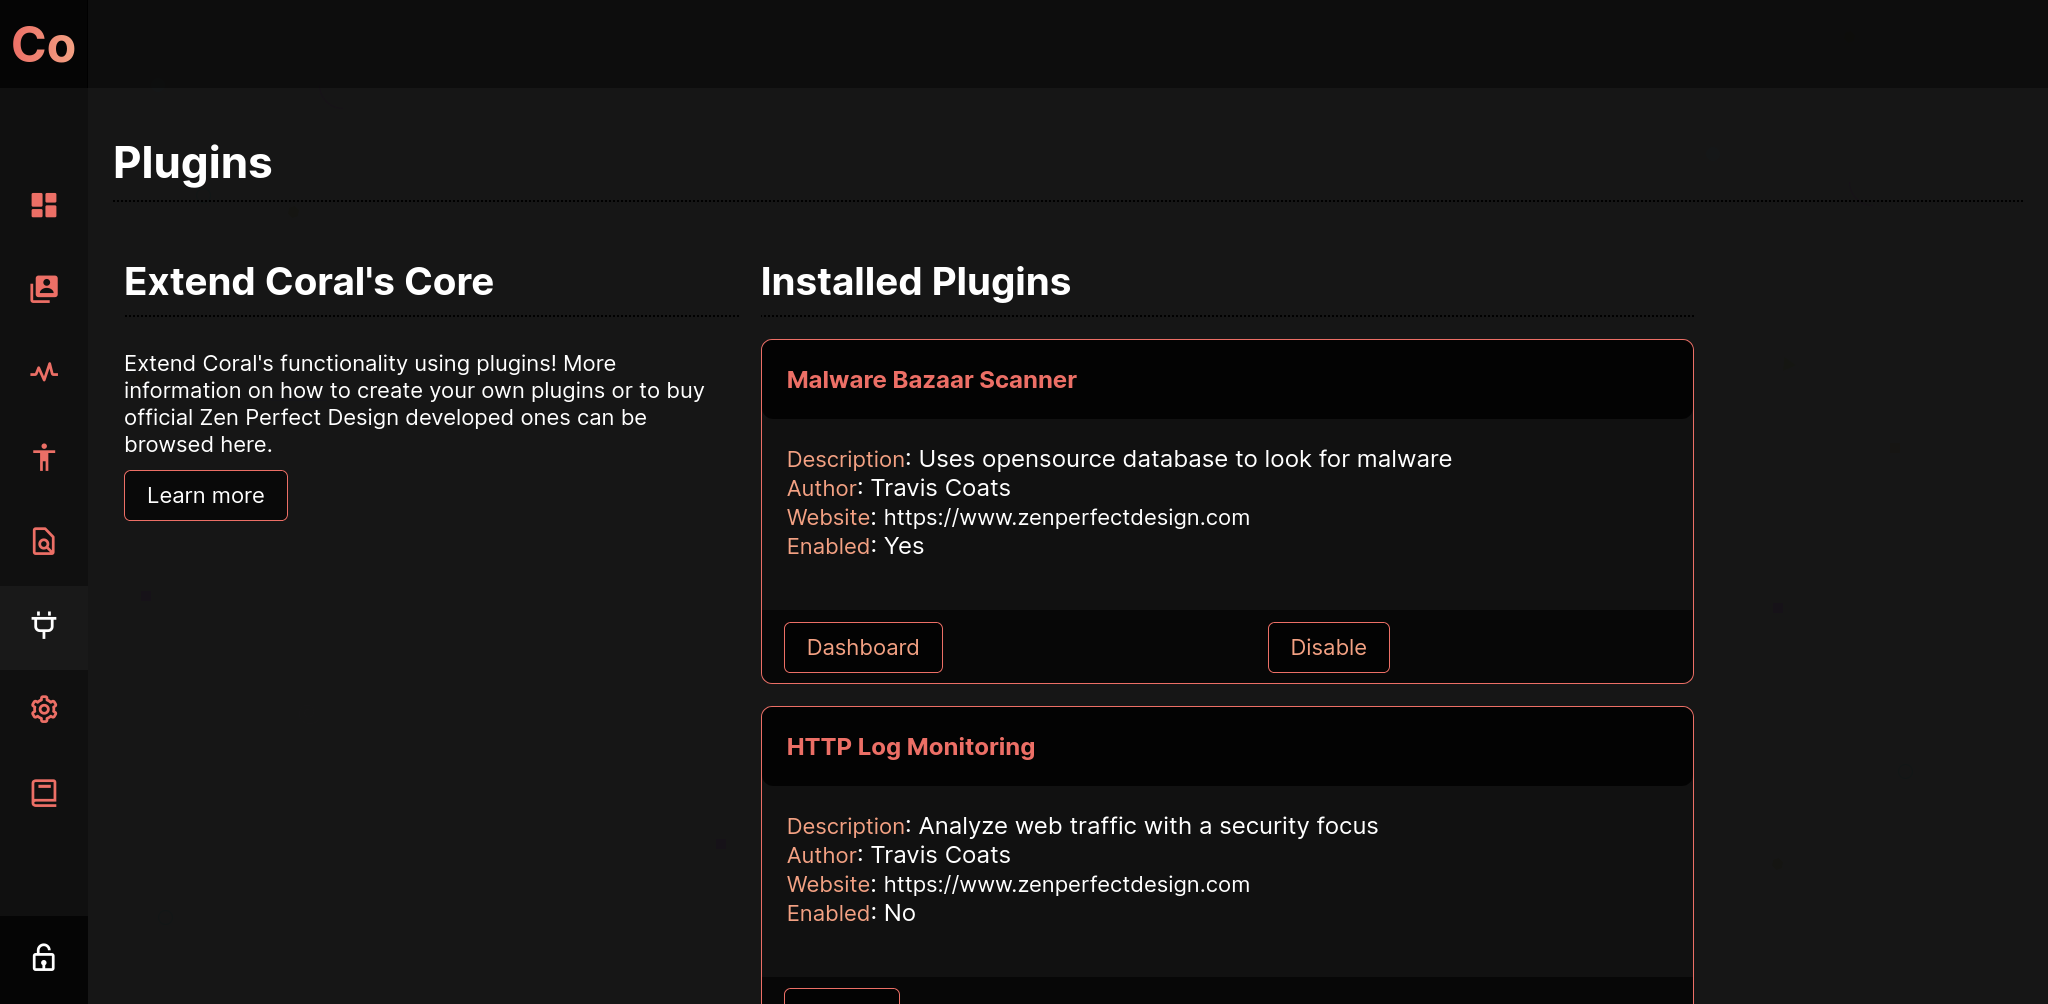Open the documentation book icon
Screen dimensions: 2048x1004
coord(44,793)
